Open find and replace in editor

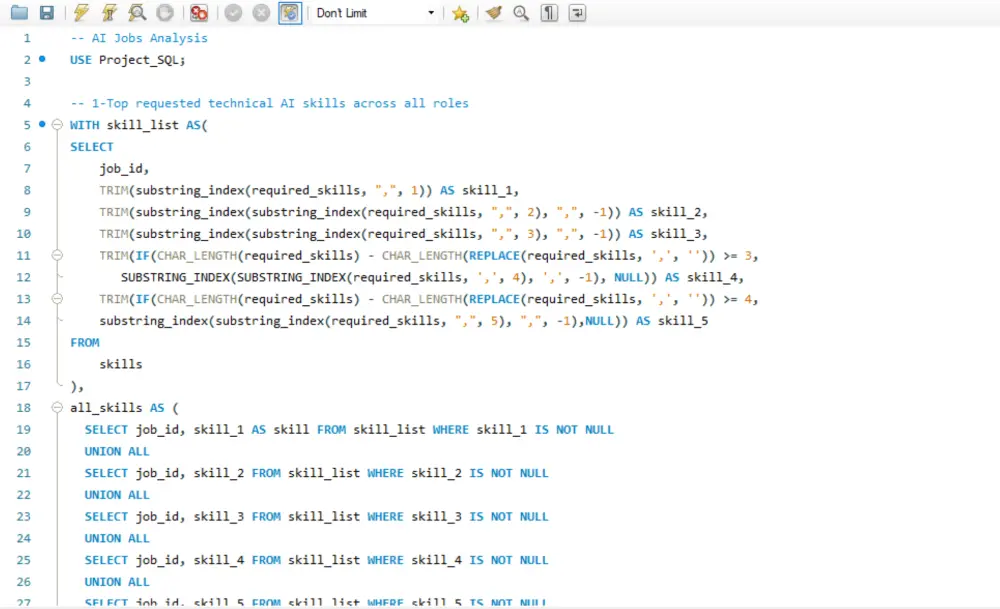tap(521, 12)
